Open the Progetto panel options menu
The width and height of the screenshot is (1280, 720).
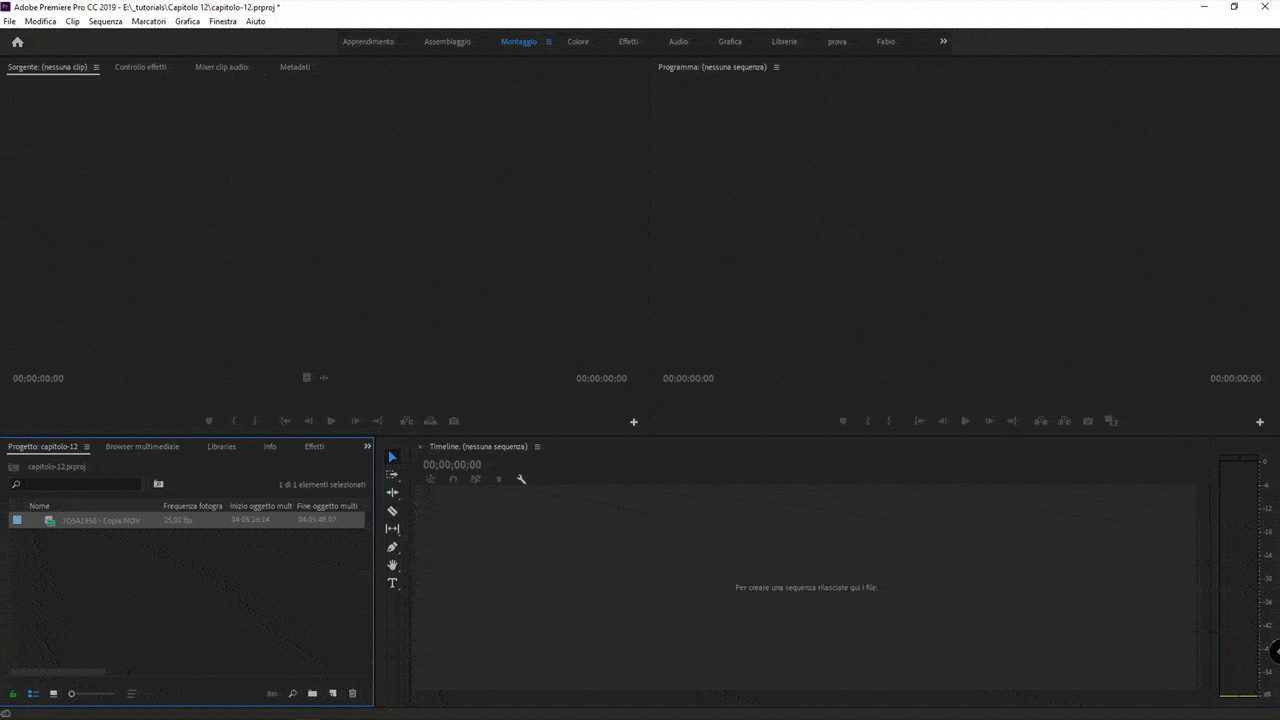pyautogui.click(x=87, y=446)
